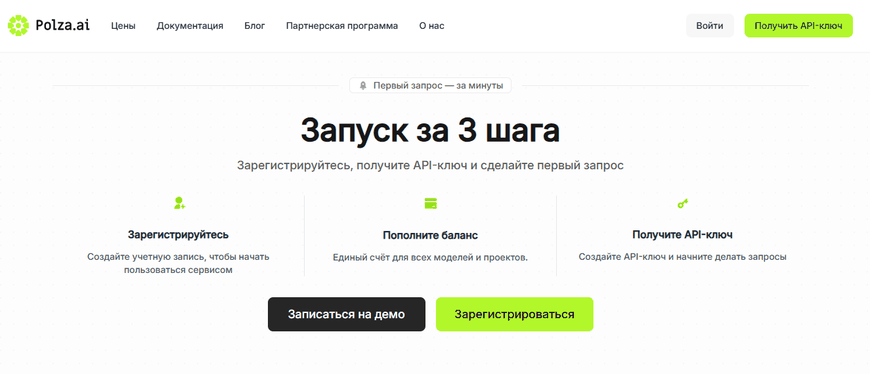Click the Запуск за 3 шага heading
The image size is (870, 374).
tap(431, 130)
